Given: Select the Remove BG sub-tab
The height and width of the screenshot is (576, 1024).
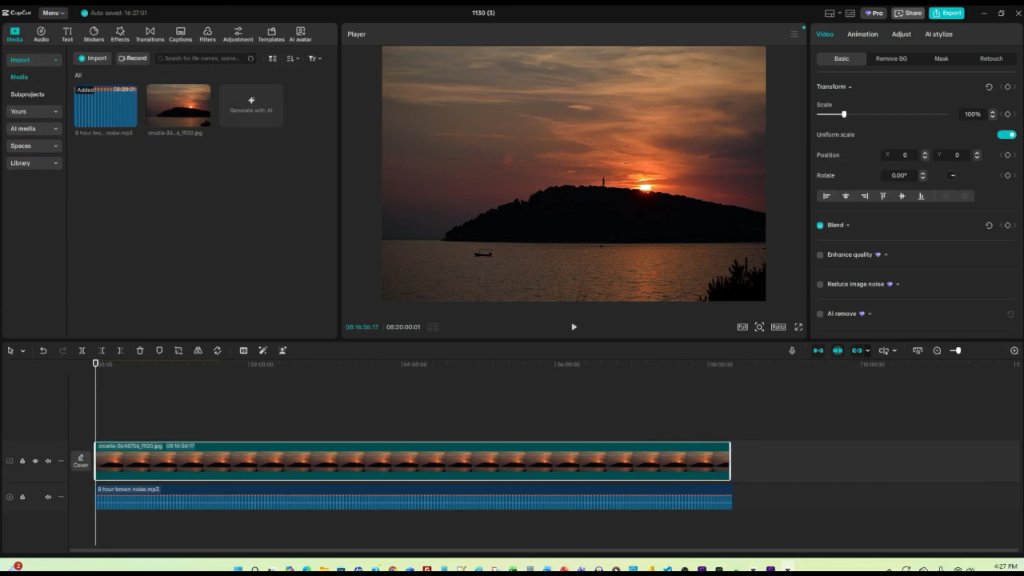Looking at the screenshot, I should (891, 59).
